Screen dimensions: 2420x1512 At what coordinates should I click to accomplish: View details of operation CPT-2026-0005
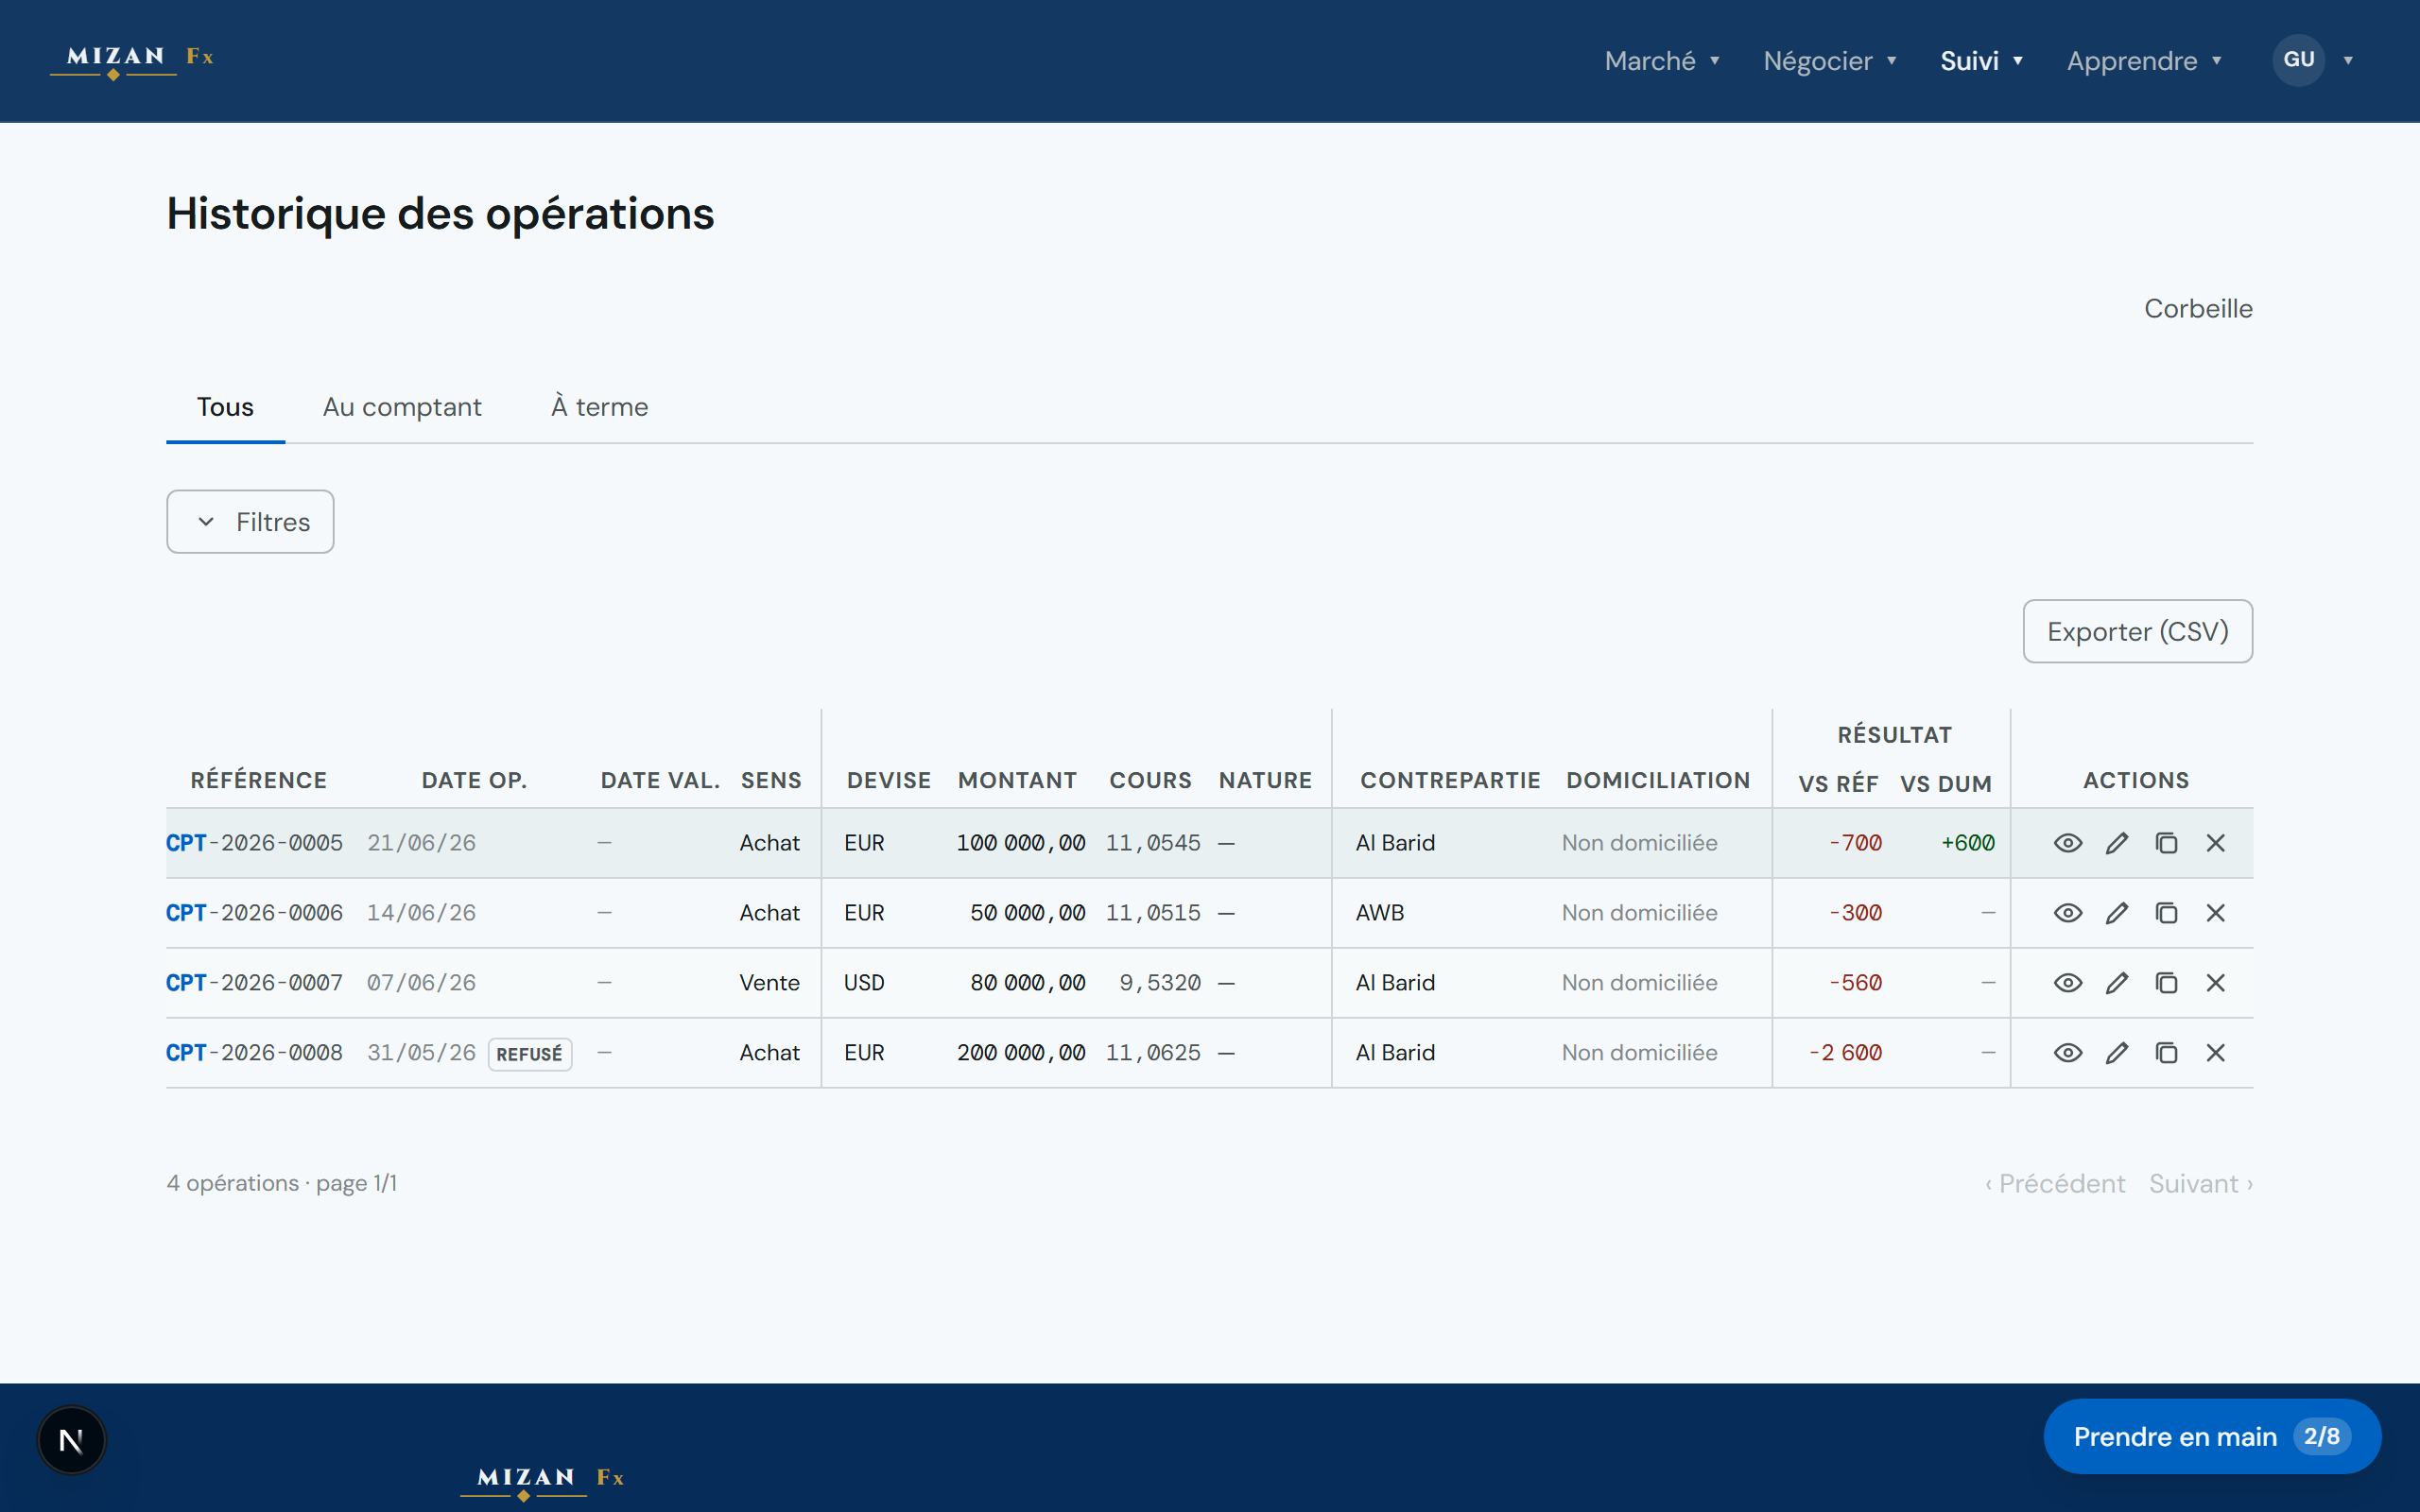coord(2068,843)
